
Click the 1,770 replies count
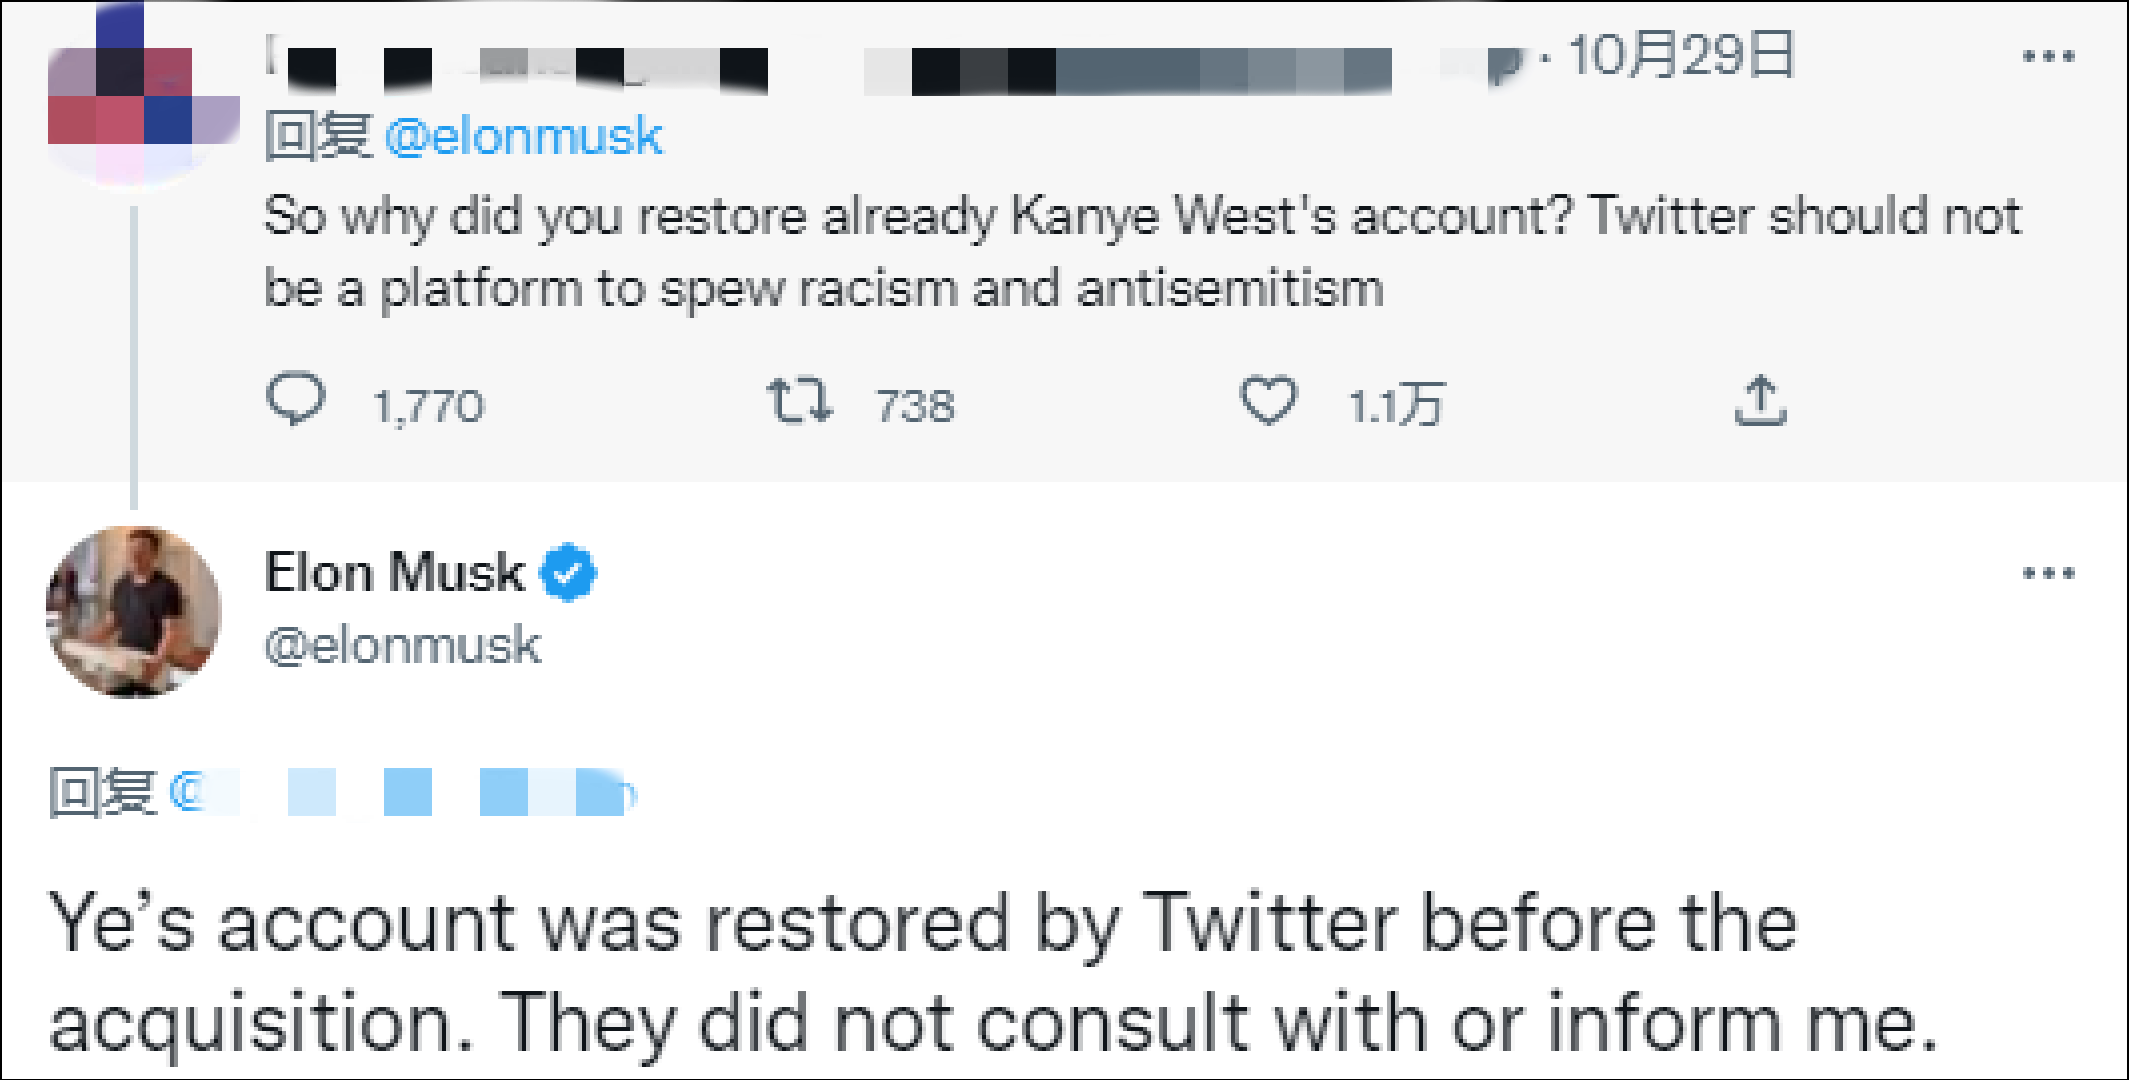pyautogui.click(x=428, y=406)
